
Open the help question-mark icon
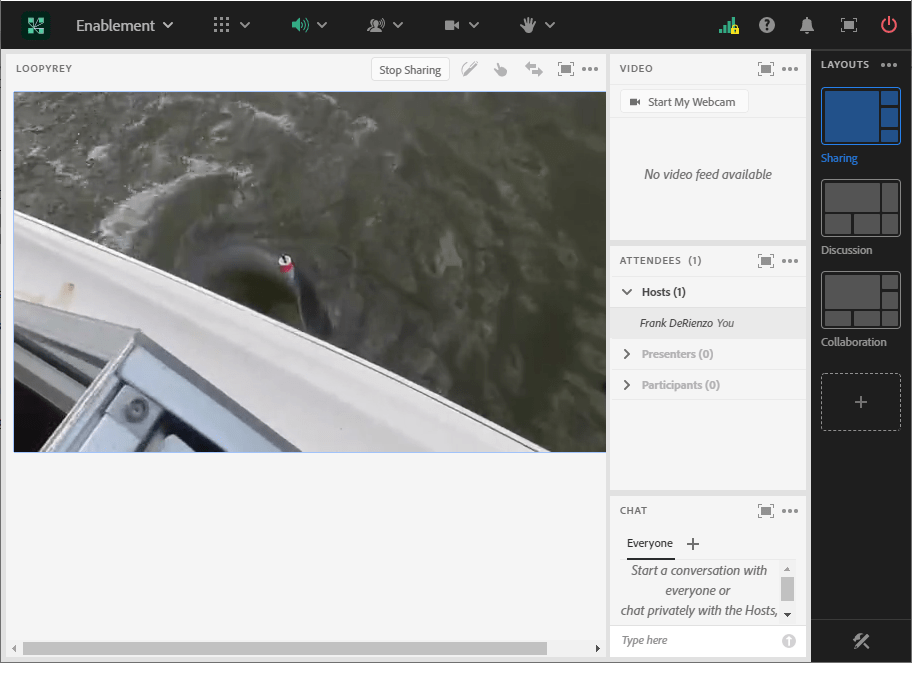[x=766, y=25]
